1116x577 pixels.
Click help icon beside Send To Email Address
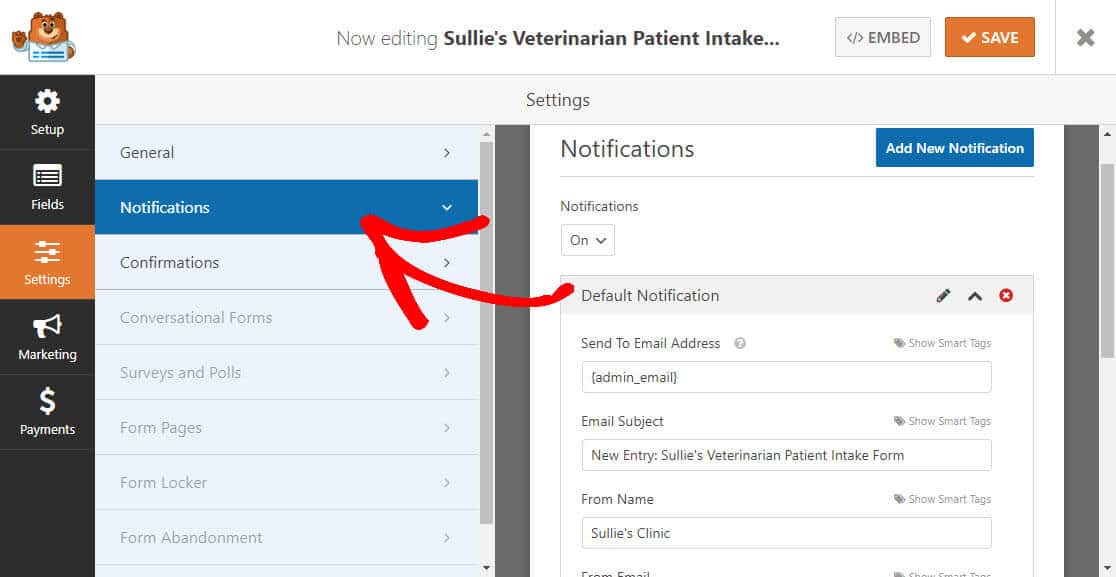(739, 344)
